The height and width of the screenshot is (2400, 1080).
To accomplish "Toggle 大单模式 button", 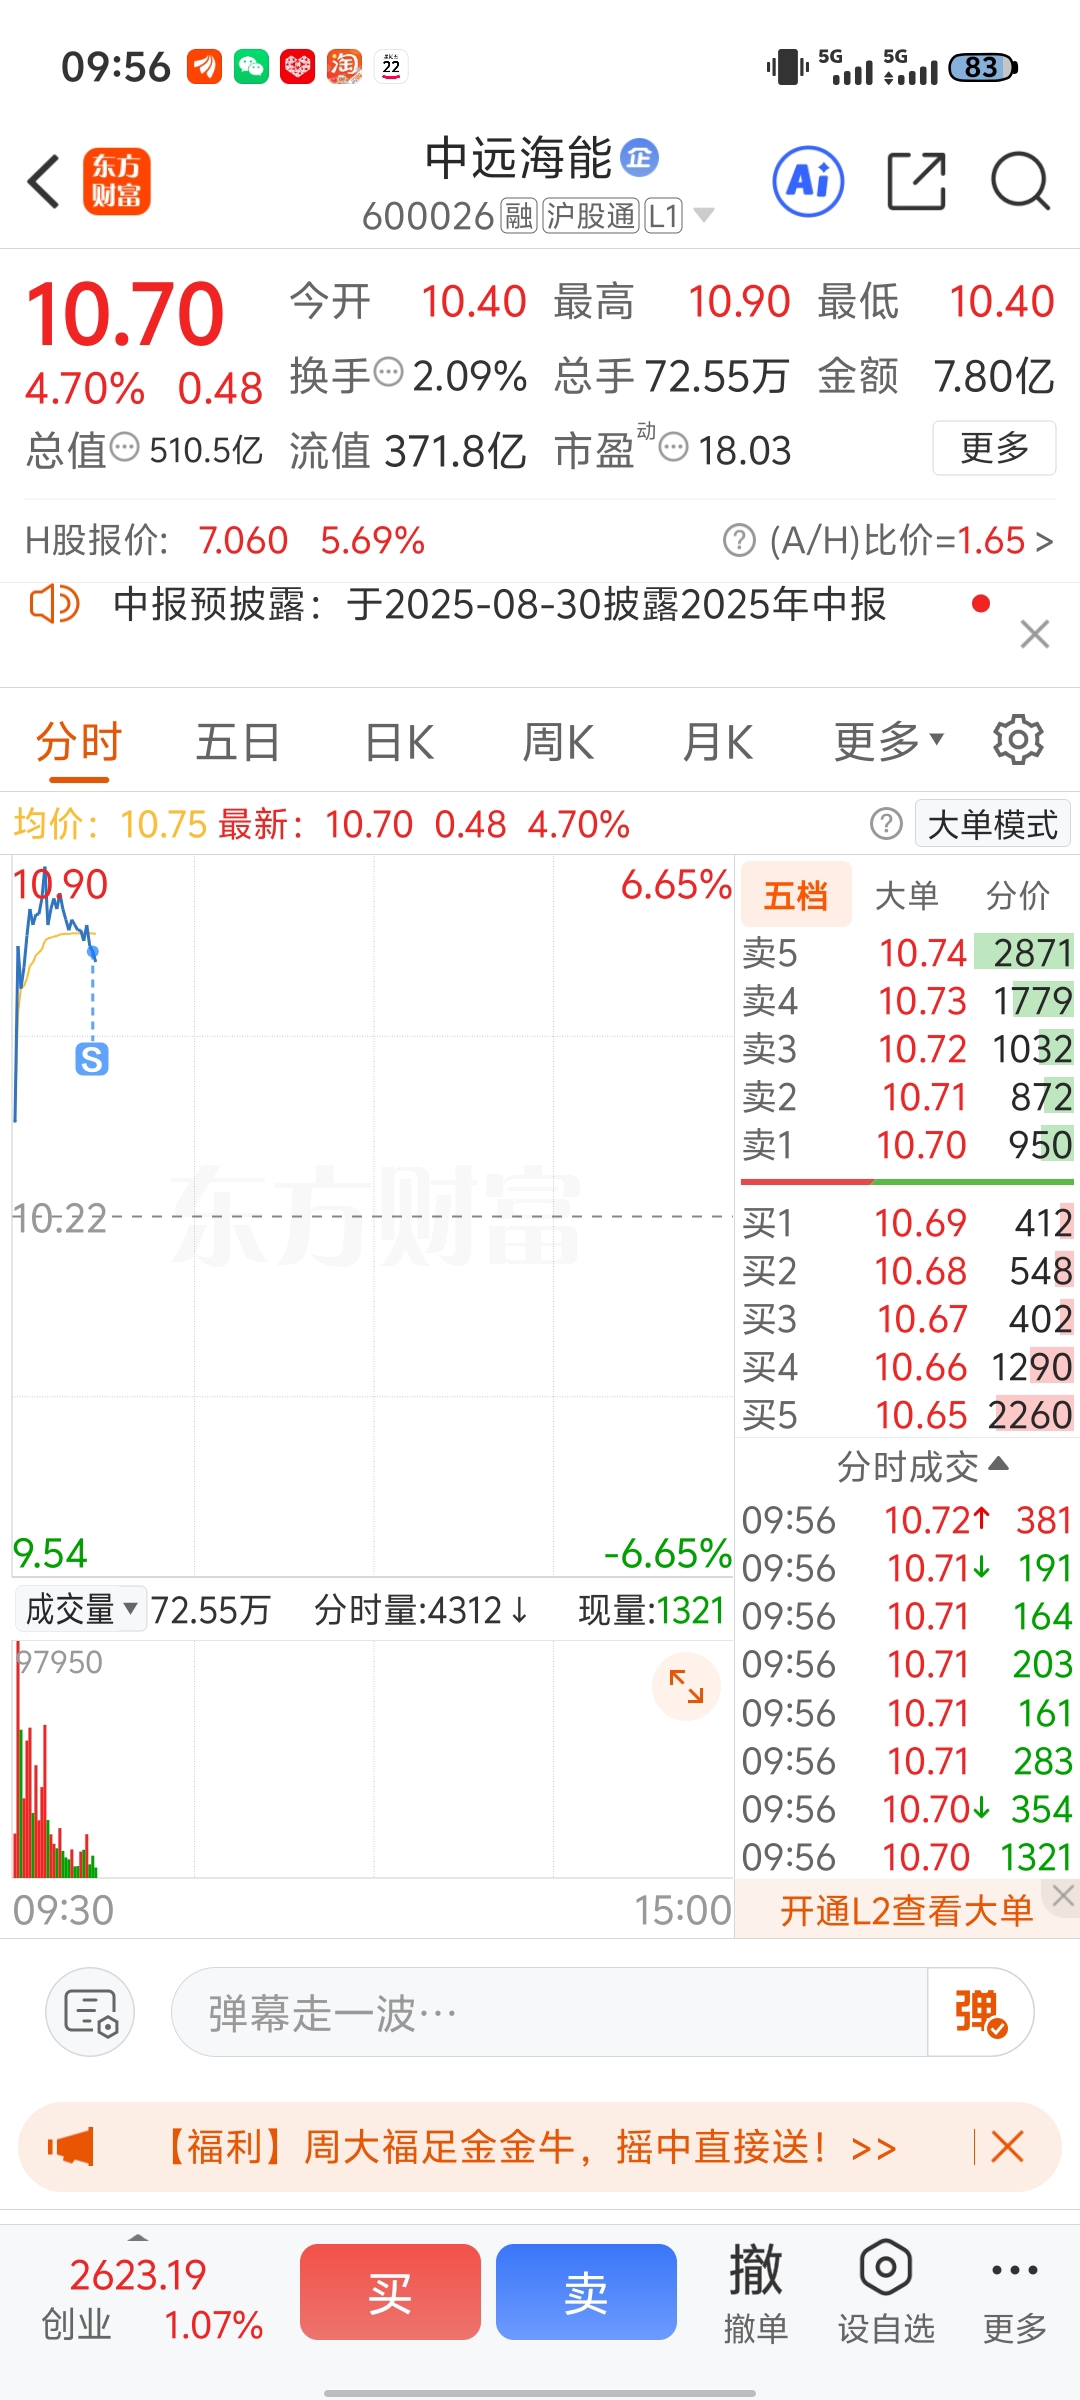I will [x=992, y=824].
